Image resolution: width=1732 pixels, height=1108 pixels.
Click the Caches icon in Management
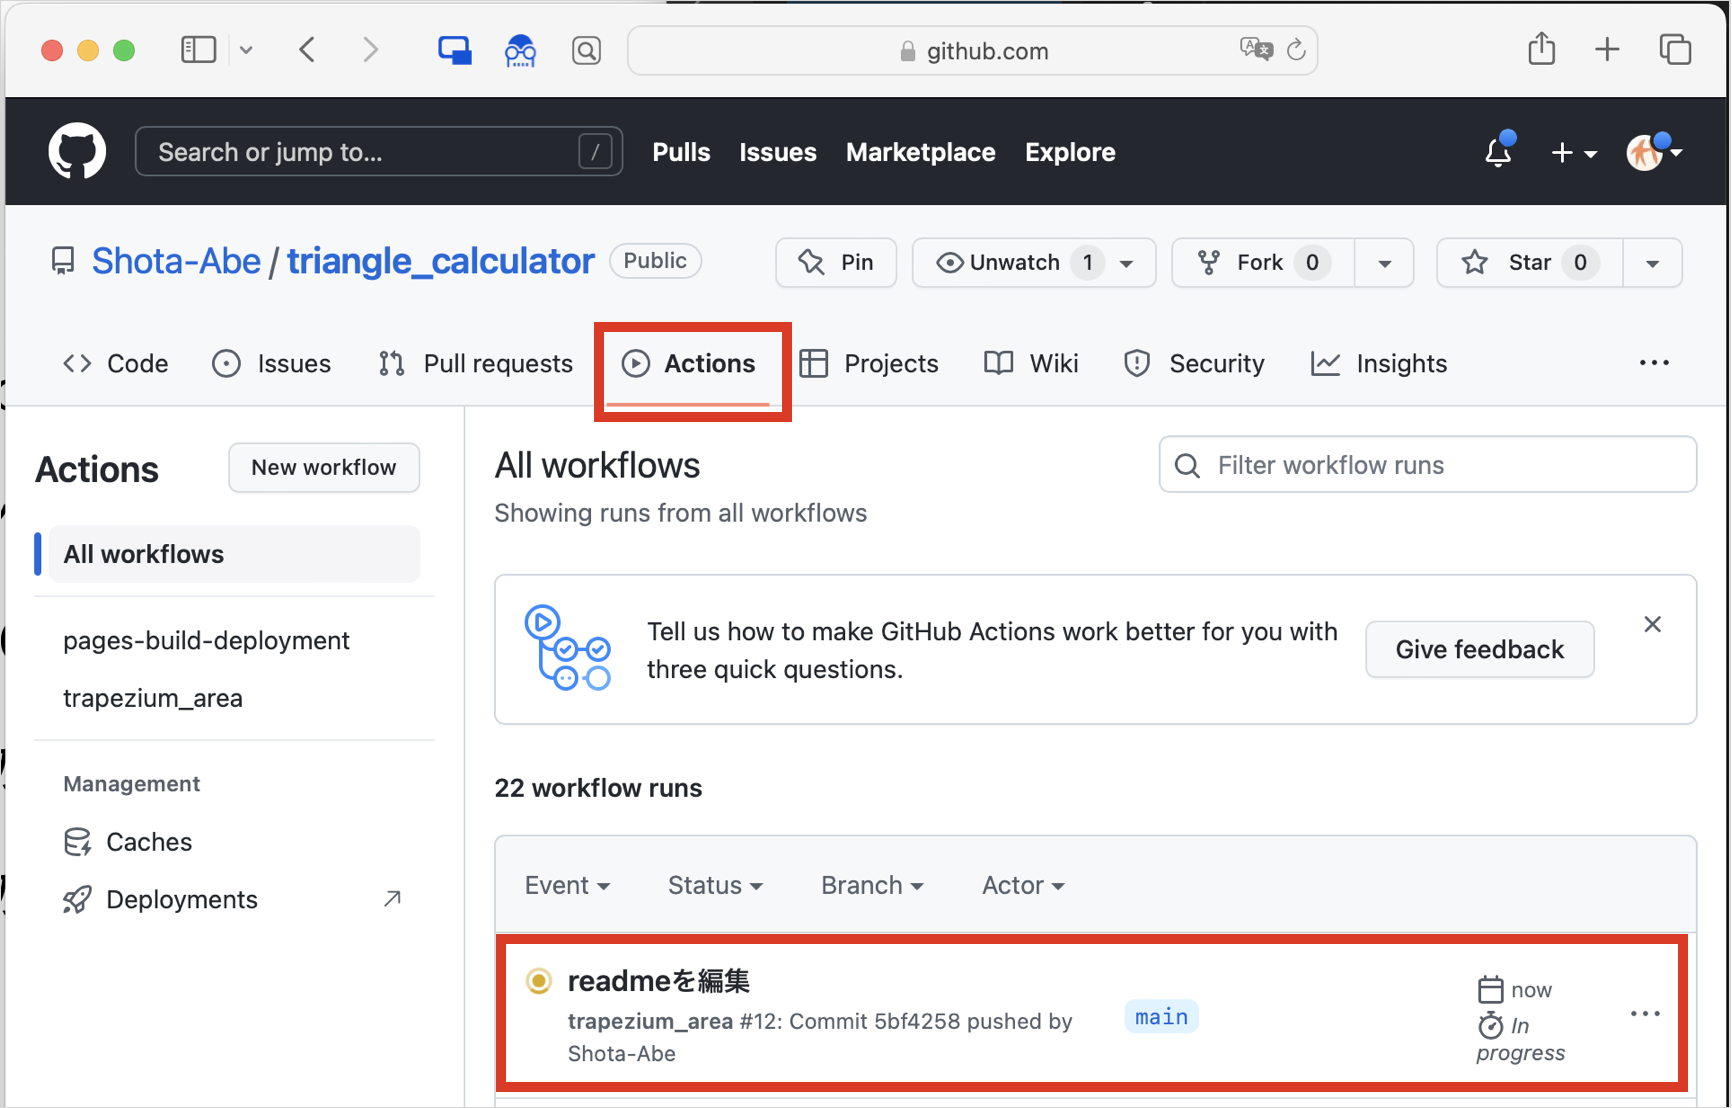pos(77,841)
